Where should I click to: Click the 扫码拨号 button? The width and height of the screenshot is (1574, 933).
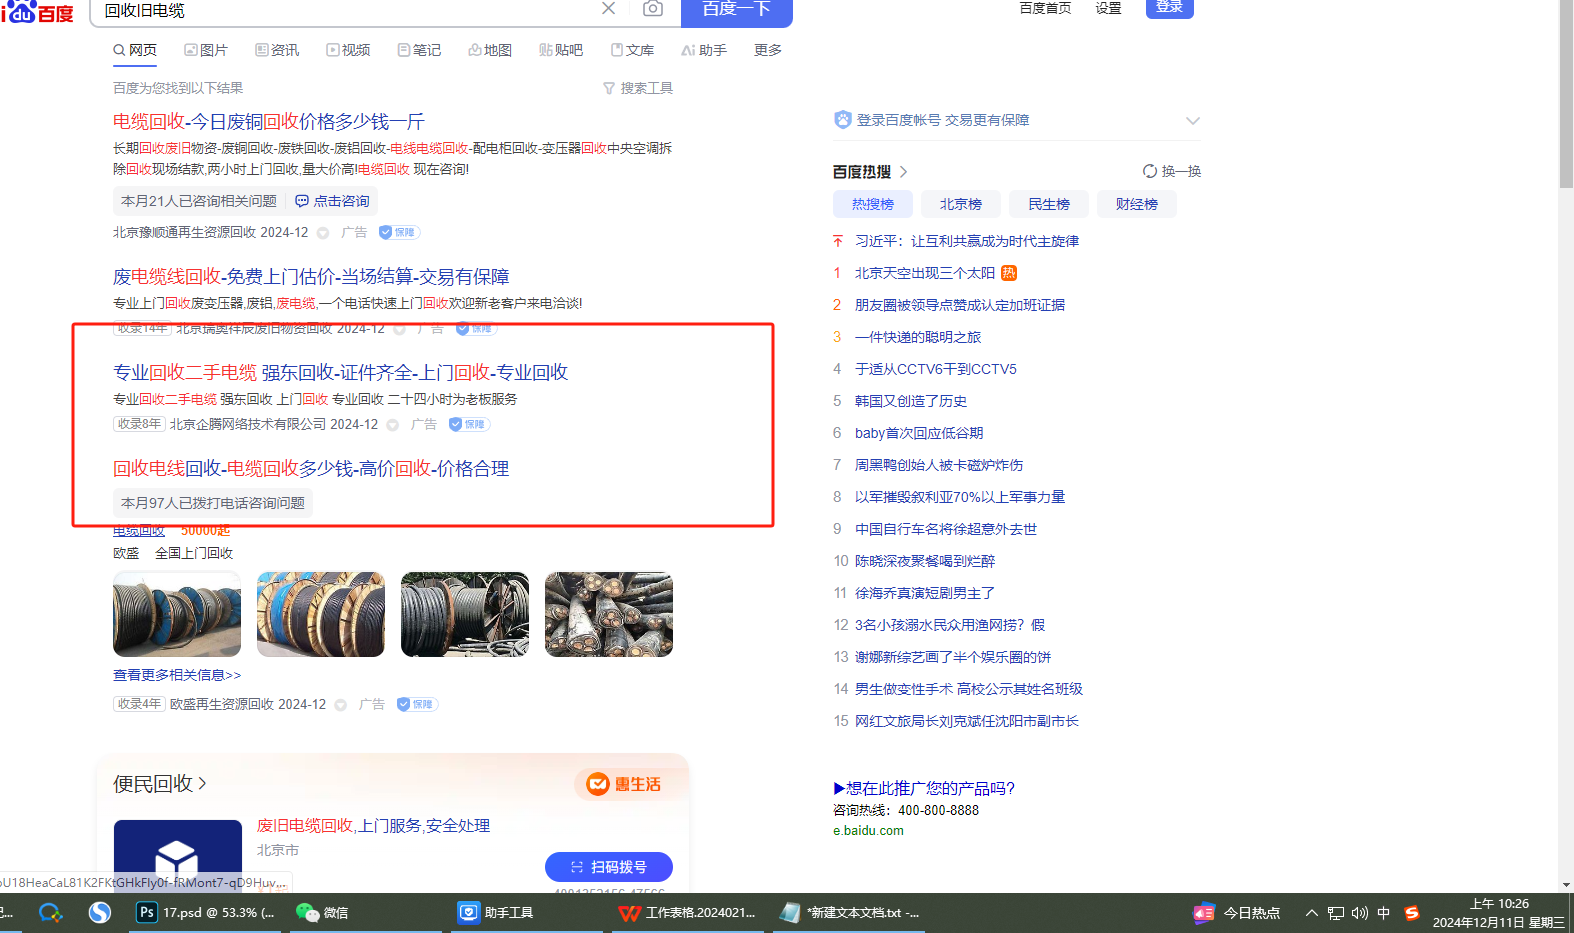tap(608, 867)
